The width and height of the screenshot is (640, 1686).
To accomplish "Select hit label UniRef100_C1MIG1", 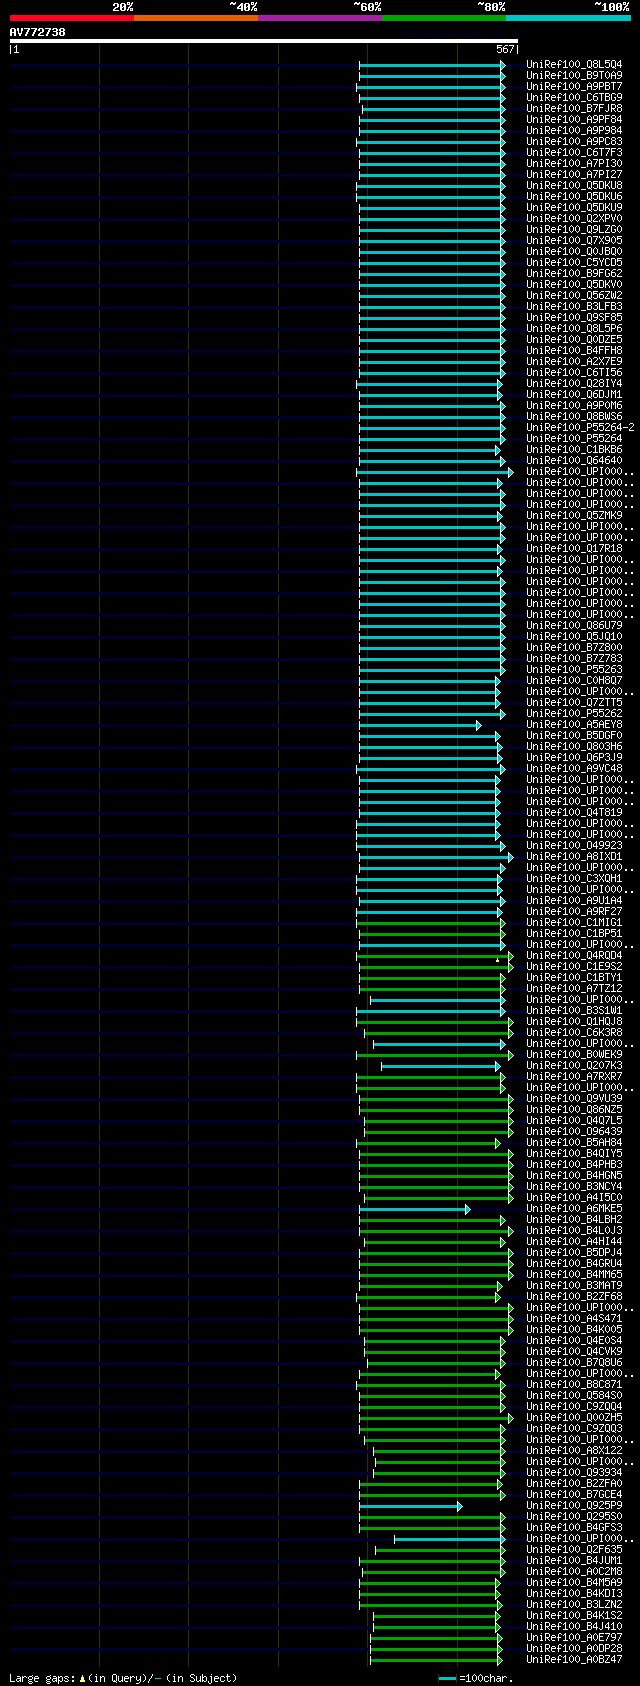I will (x=574, y=922).
